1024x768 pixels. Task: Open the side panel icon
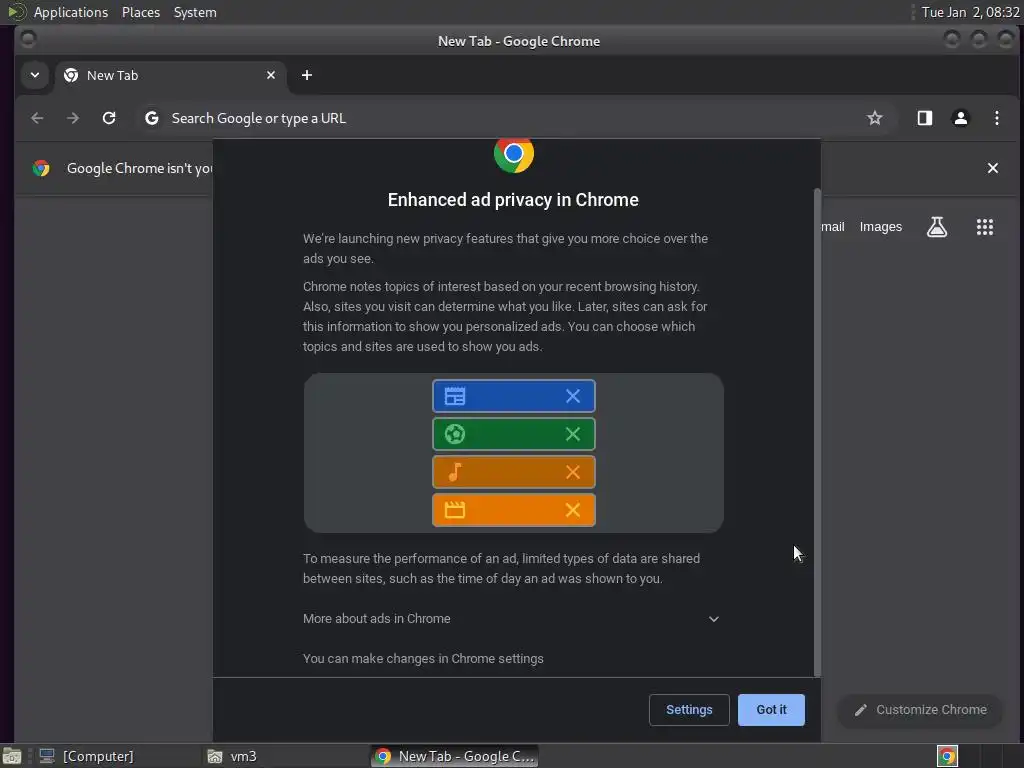(924, 118)
